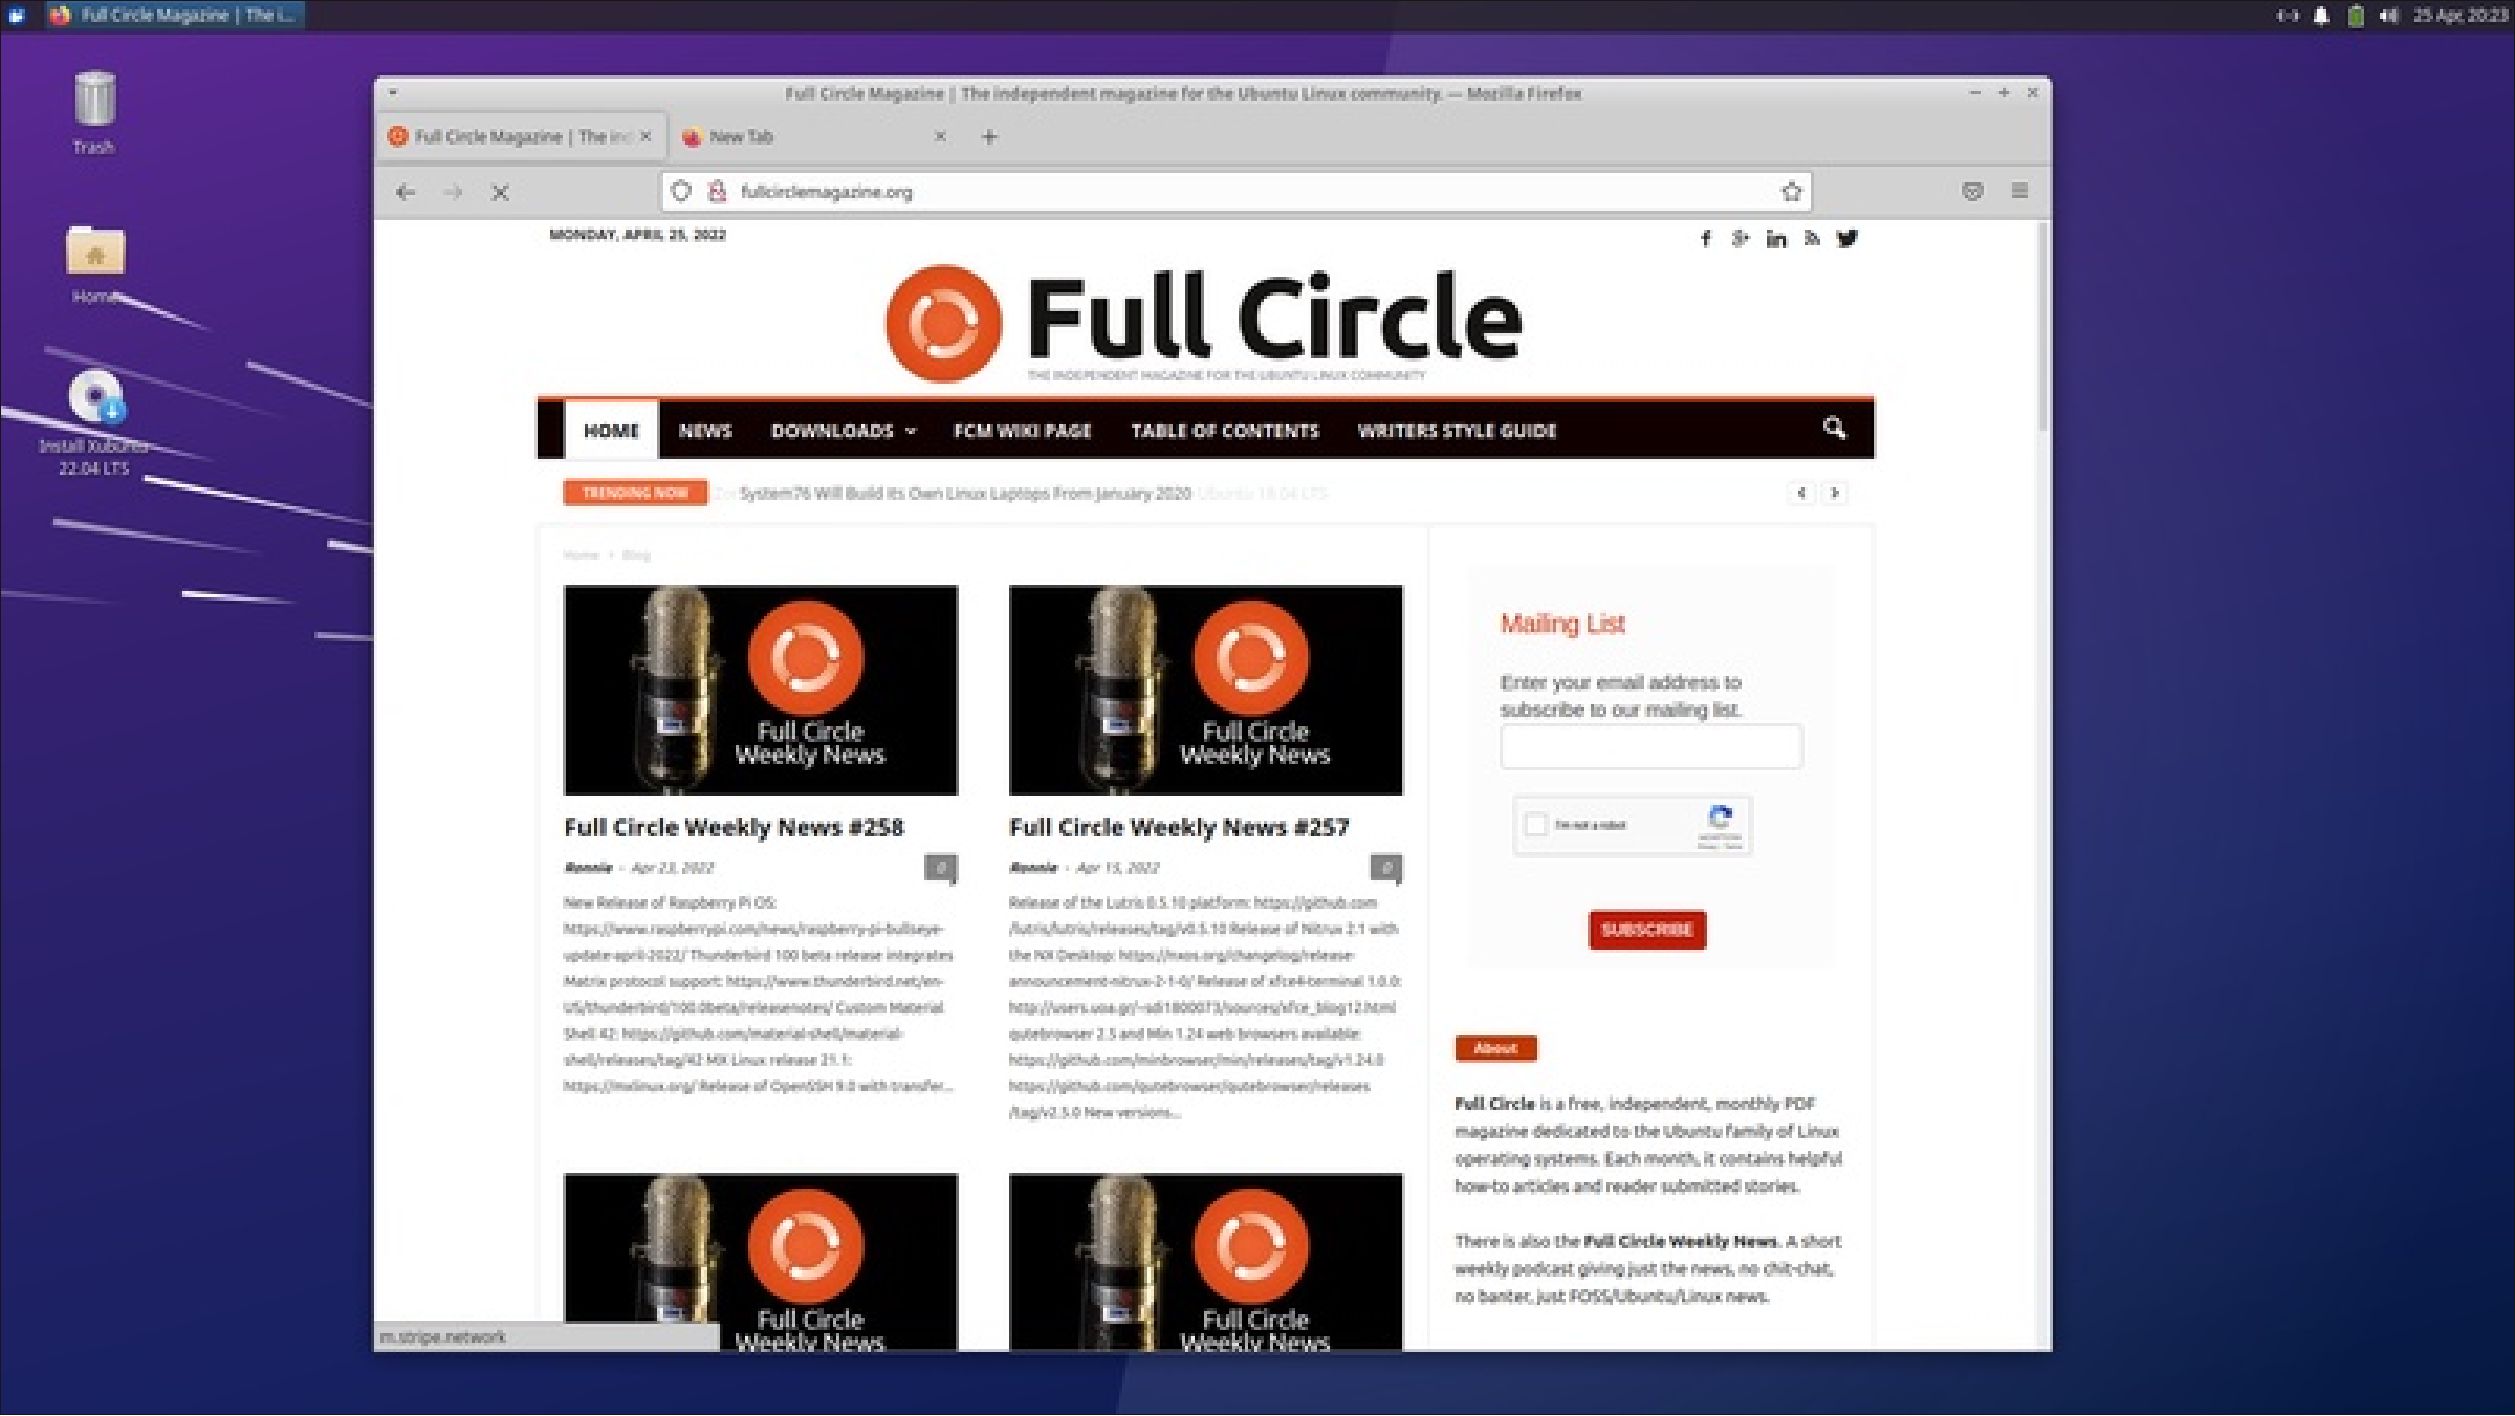Click the m.stripe.network status bar text

point(442,1337)
